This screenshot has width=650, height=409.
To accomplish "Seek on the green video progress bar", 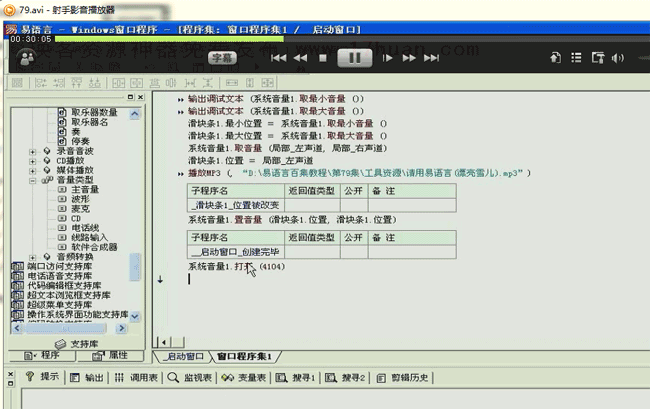I will pos(169,39).
